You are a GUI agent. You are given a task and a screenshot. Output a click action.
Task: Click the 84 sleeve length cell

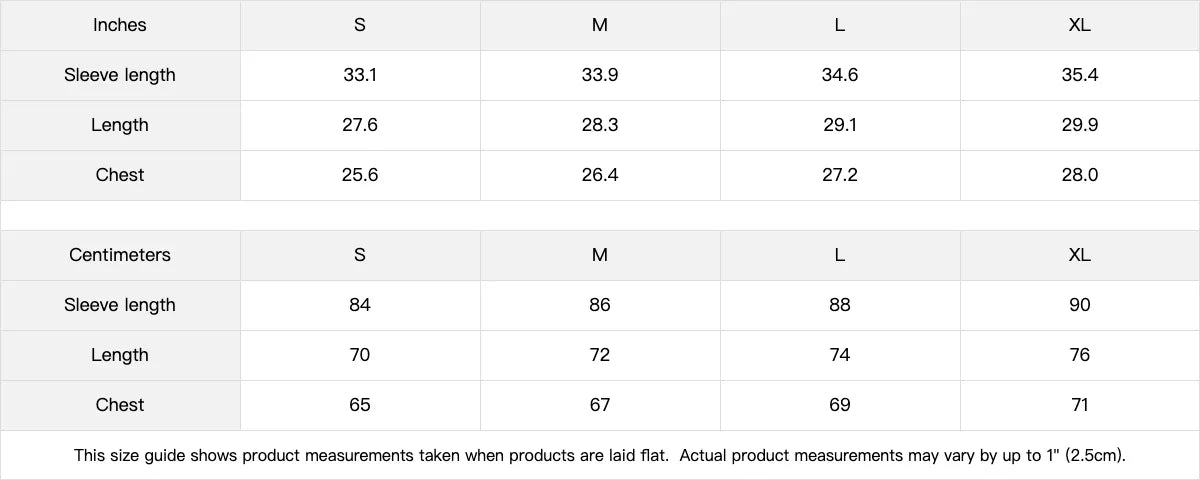(x=360, y=305)
